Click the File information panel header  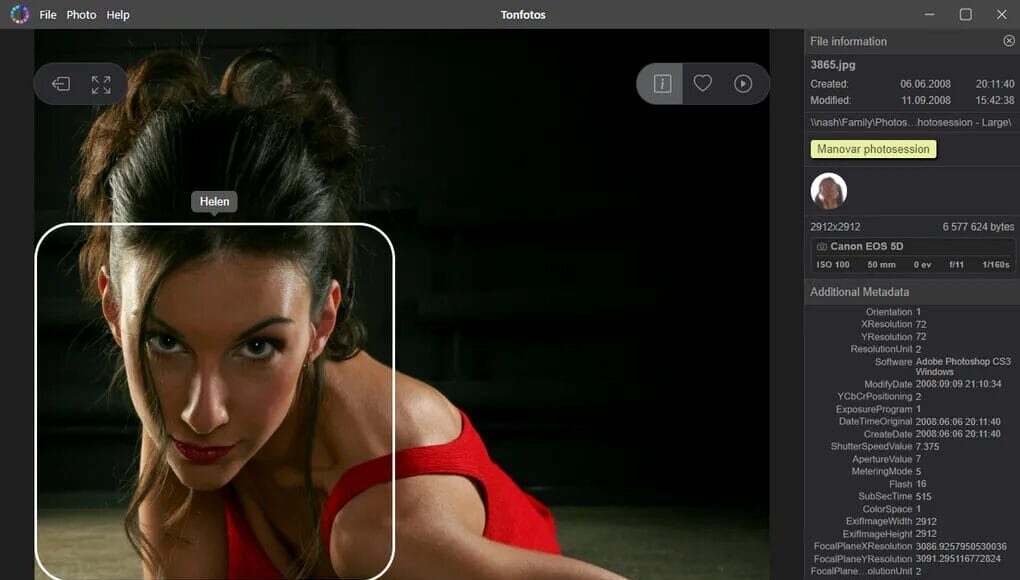[848, 41]
